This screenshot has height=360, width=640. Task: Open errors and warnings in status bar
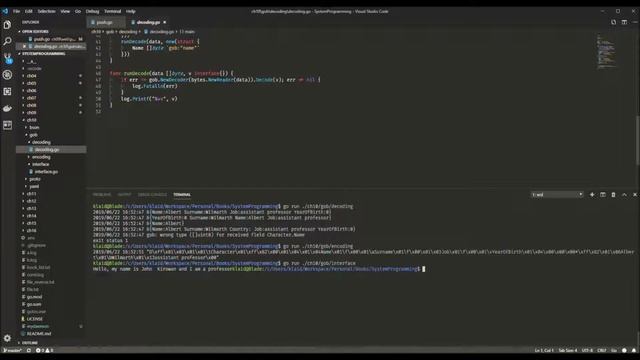tap(44, 350)
